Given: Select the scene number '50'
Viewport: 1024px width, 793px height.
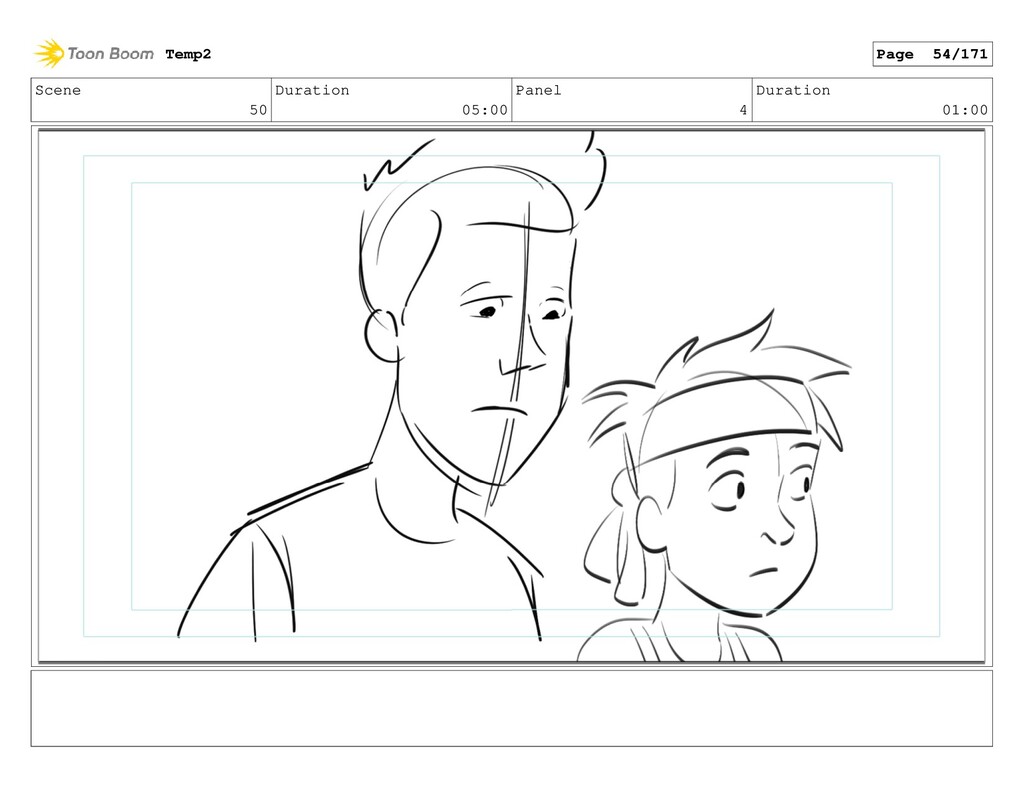Looking at the screenshot, I should (259, 110).
